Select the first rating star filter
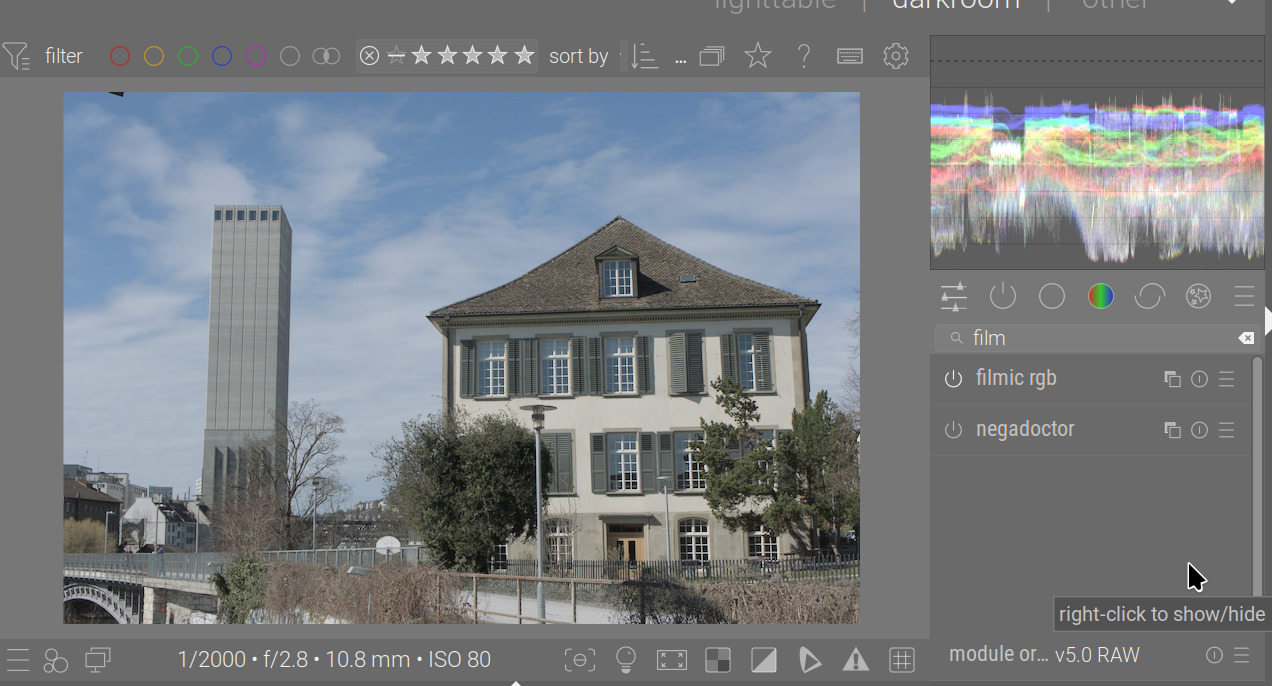 point(422,56)
